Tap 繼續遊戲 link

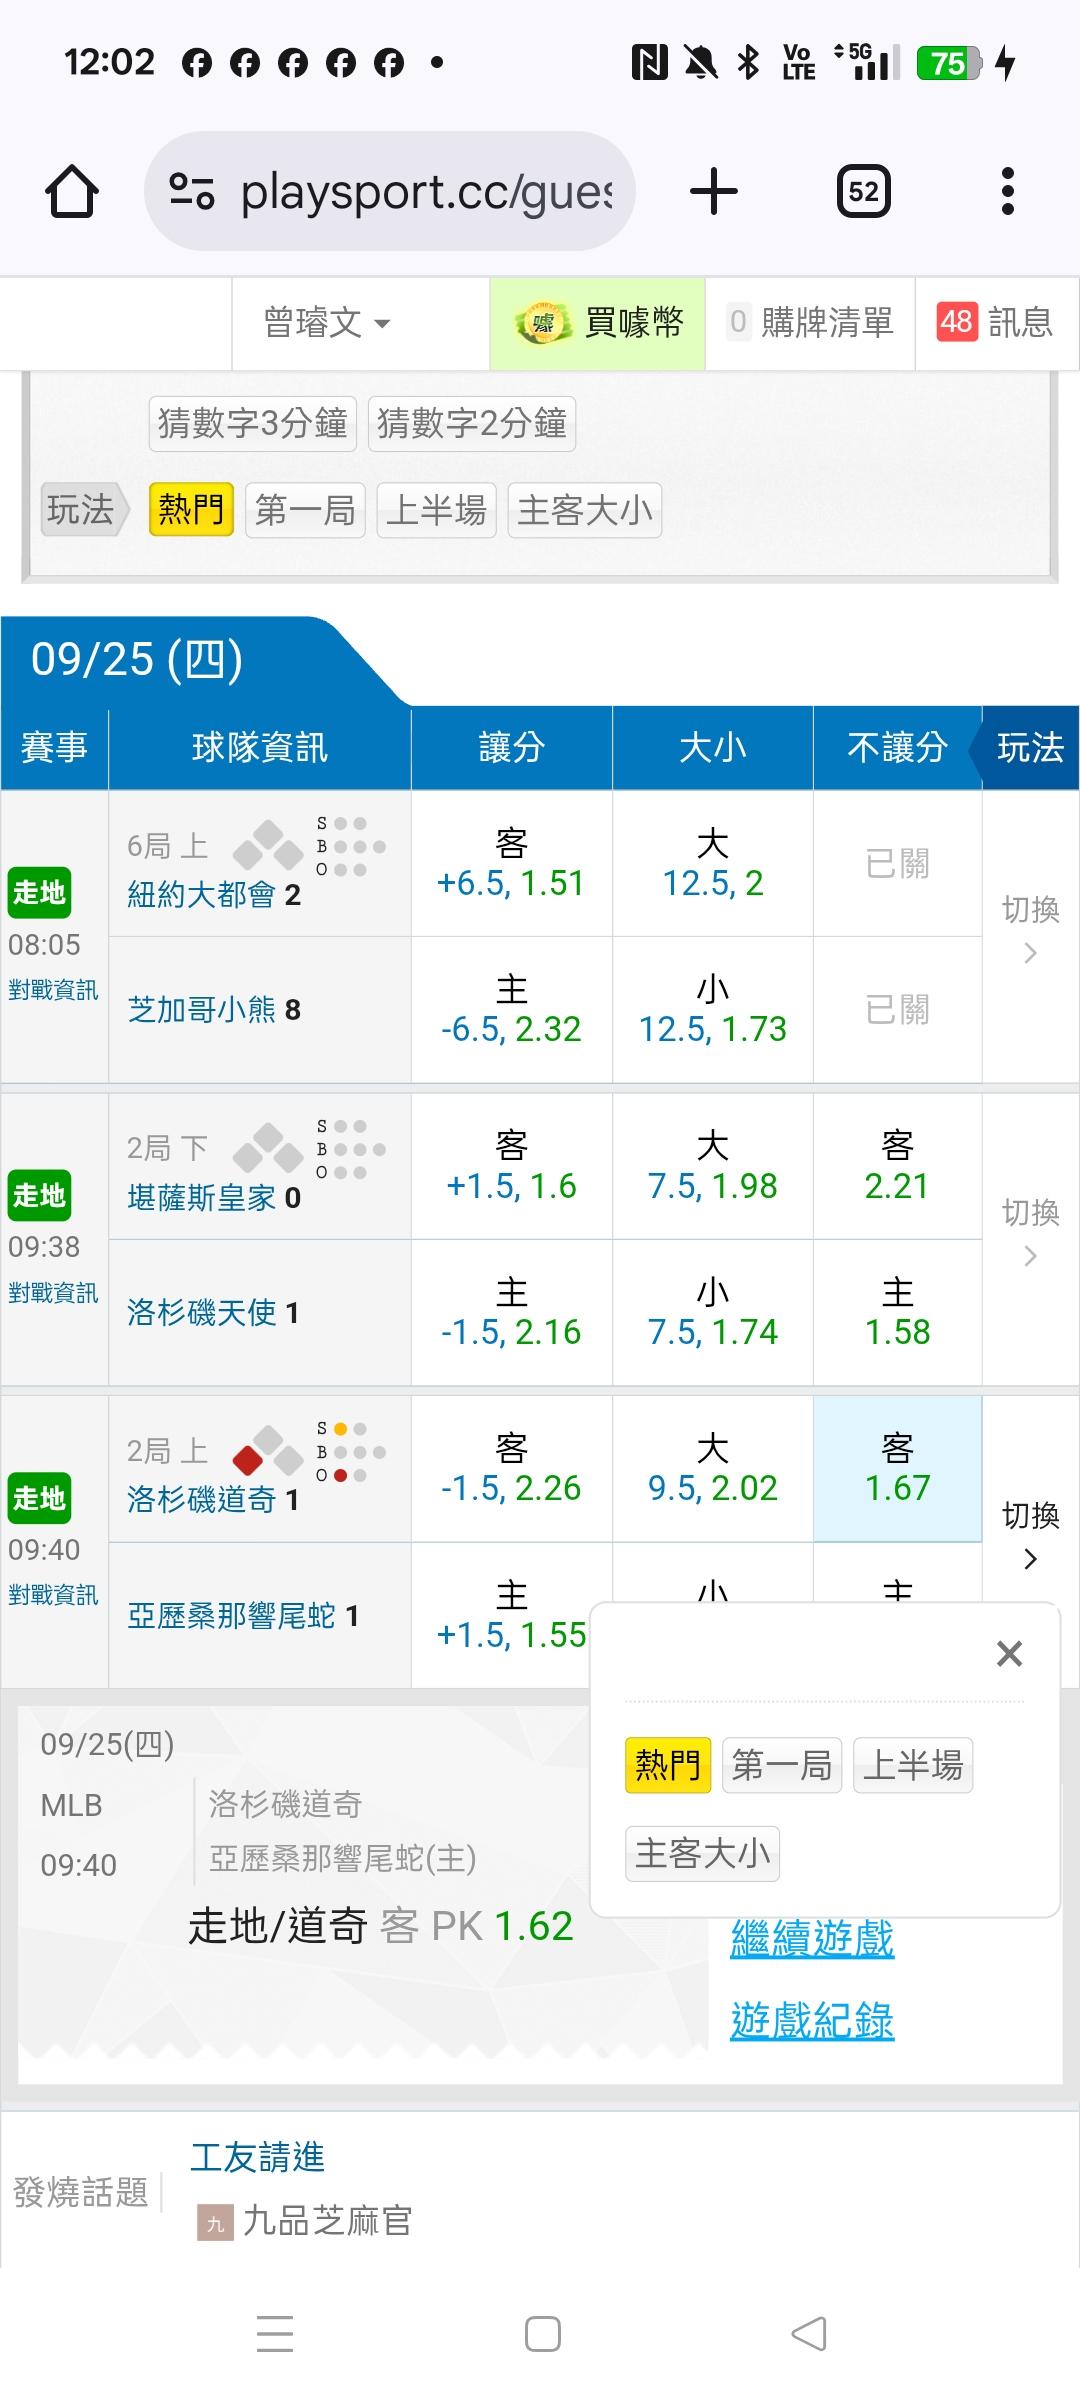(812, 1938)
